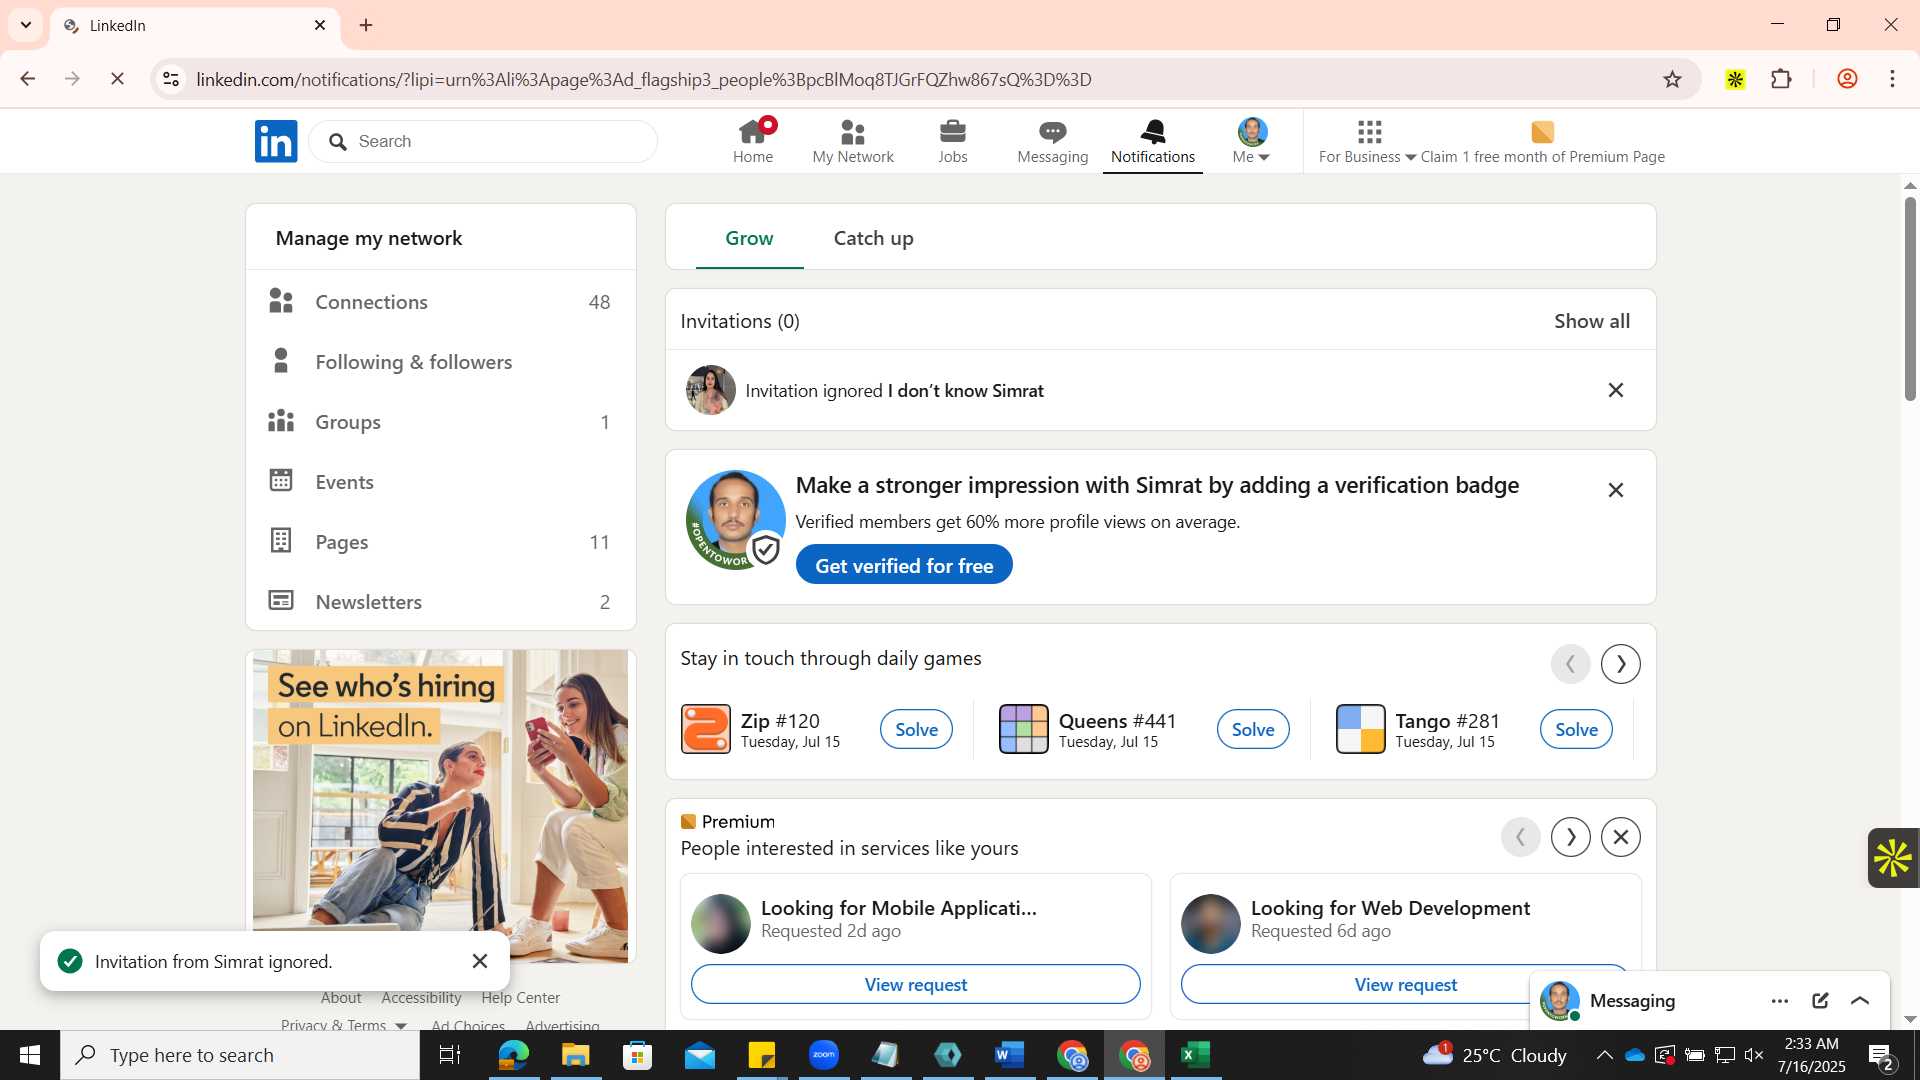View request for Web Development
The image size is (1920, 1080).
click(x=1405, y=984)
